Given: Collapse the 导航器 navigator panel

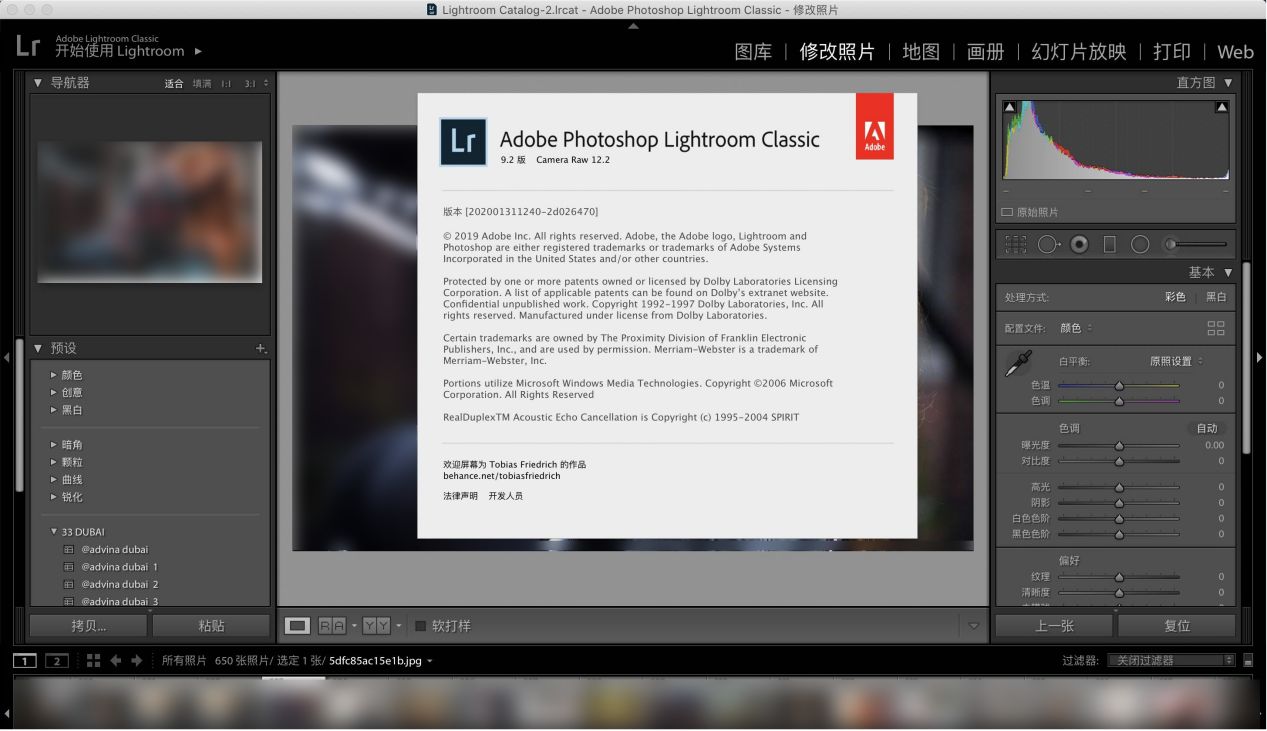Looking at the screenshot, I should tap(38, 83).
